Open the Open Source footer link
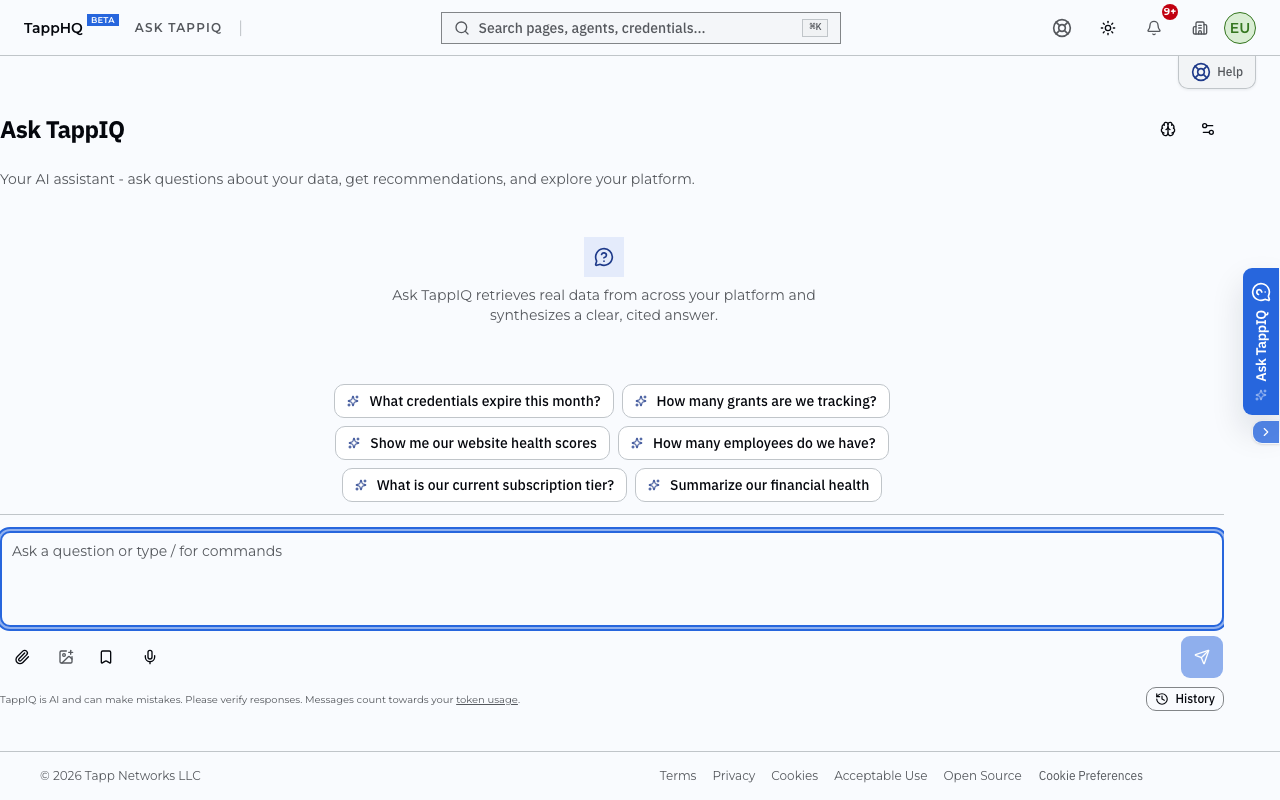Image resolution: width=1280 pixels, height=800 pixels. 983,776
